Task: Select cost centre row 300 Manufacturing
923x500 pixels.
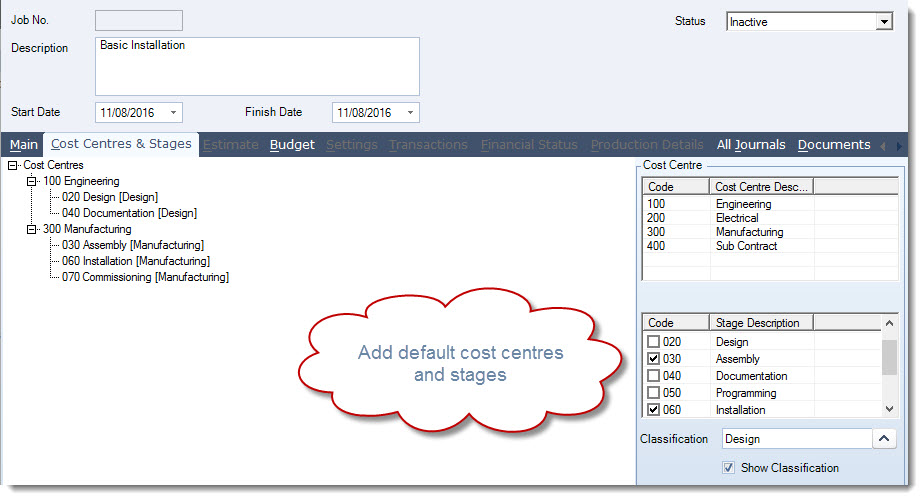Action: (x=770, y=232)
